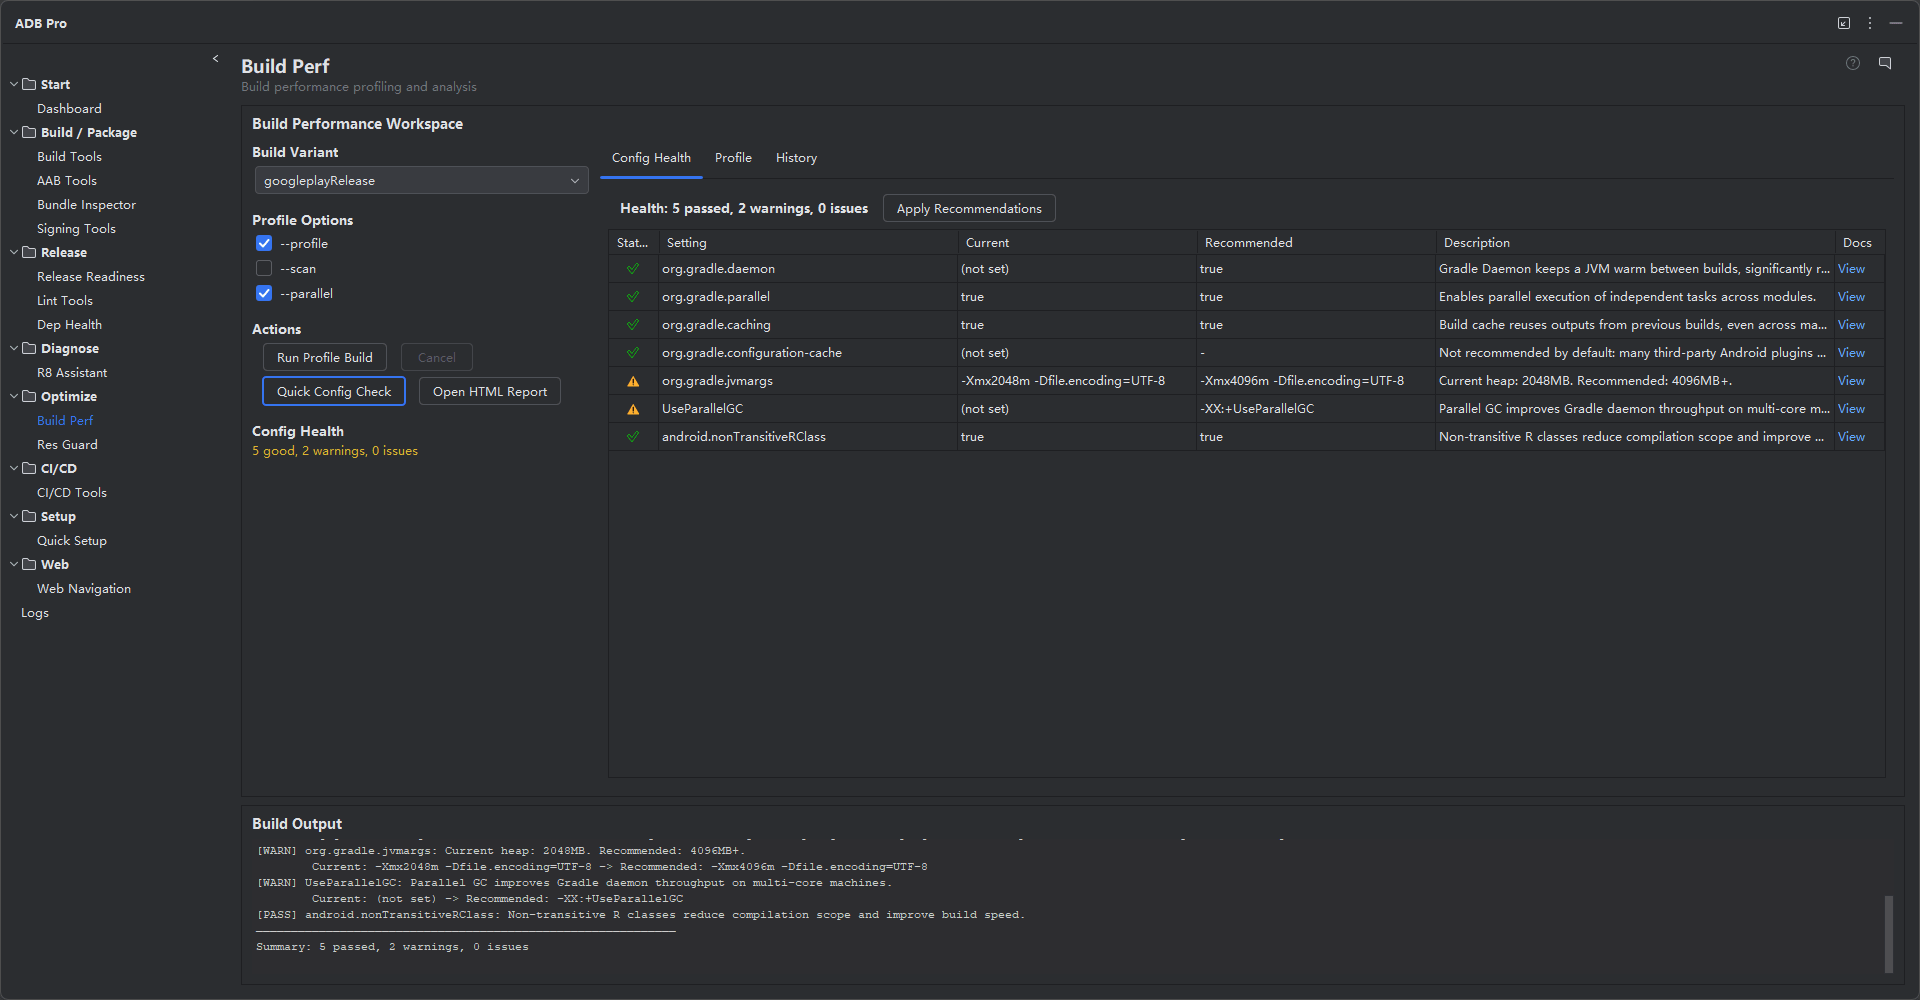Open View docs link for android.nonTransitiveRClass
1920x1000 pixels.
[1851, 437]
